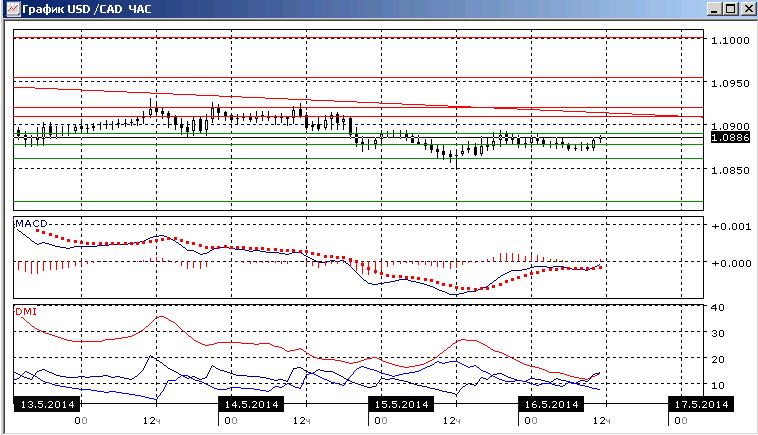This screenshot has width=758, height=435.
Task: Click the 12ч time label under 16.5.2014
Action: 601,421
